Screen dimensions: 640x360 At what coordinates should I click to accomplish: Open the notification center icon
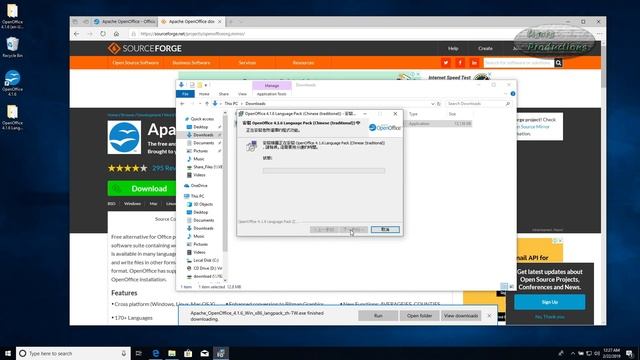click(630, 353)
